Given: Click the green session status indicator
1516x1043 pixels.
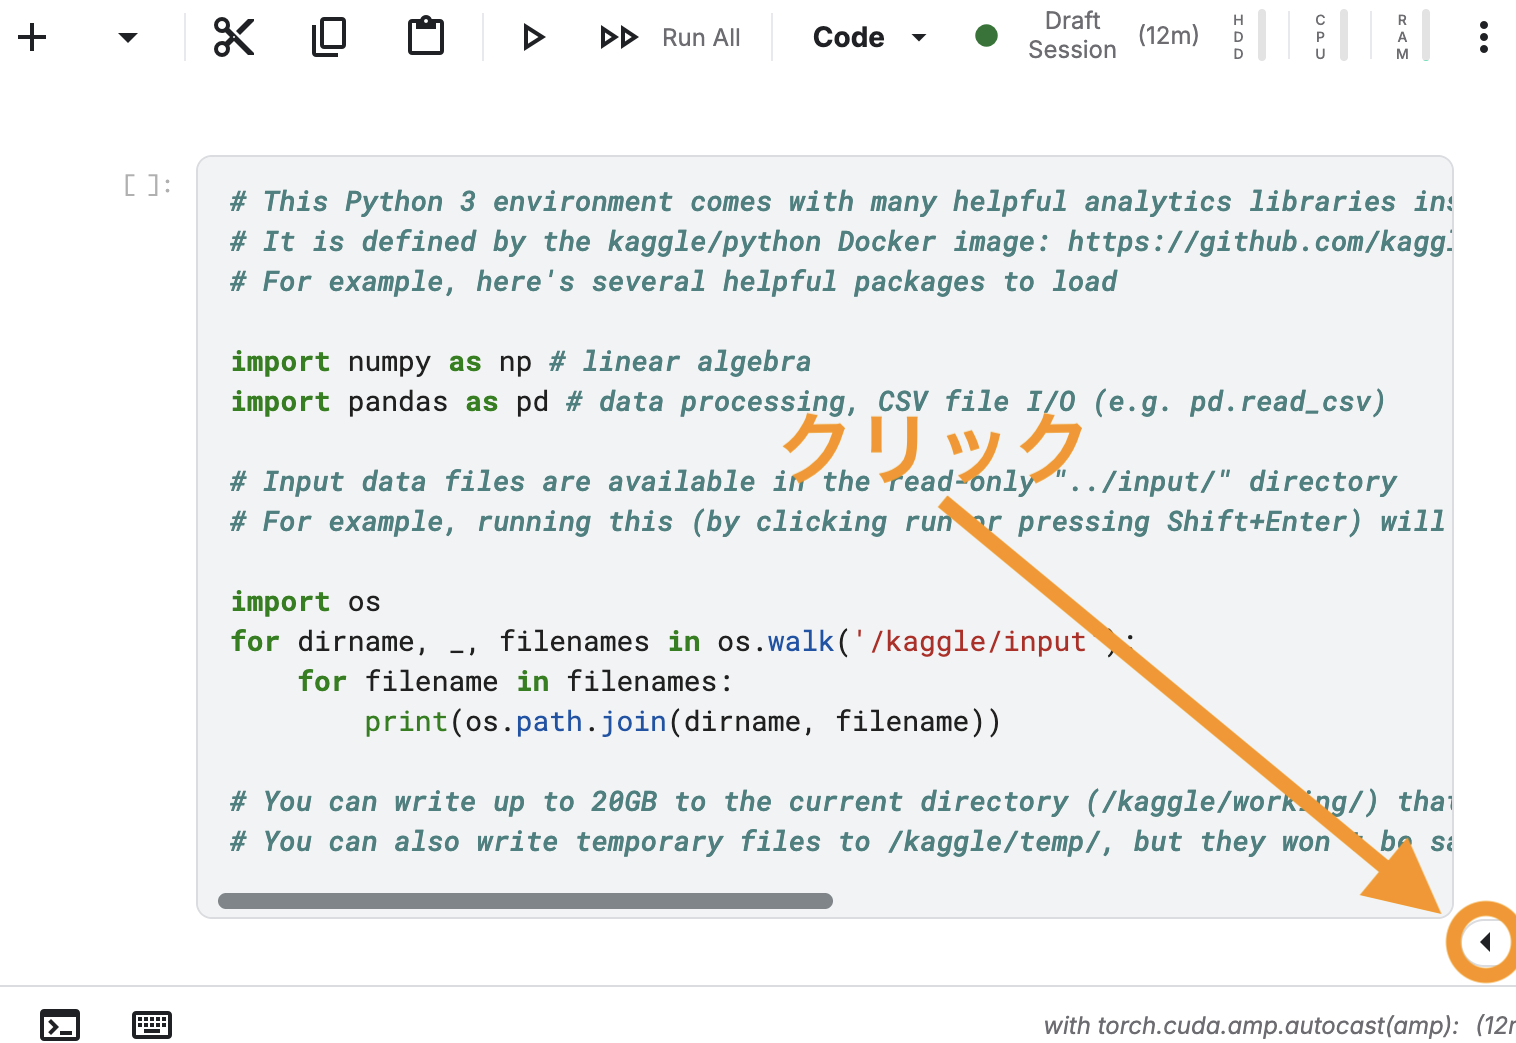Looking at the screenshot, I should point(986,36).
